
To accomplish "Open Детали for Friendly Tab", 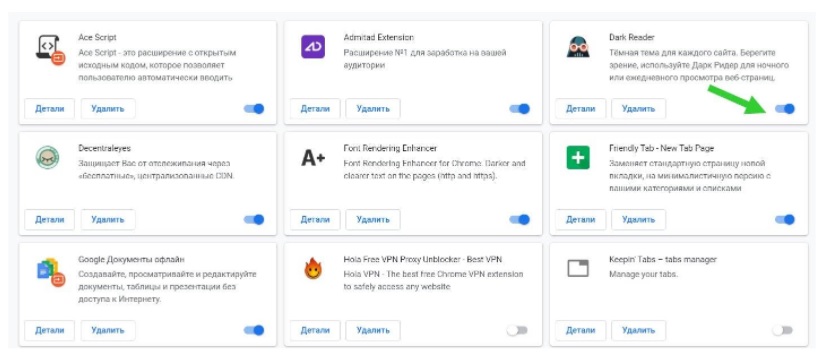I will [x=580, y=220].
